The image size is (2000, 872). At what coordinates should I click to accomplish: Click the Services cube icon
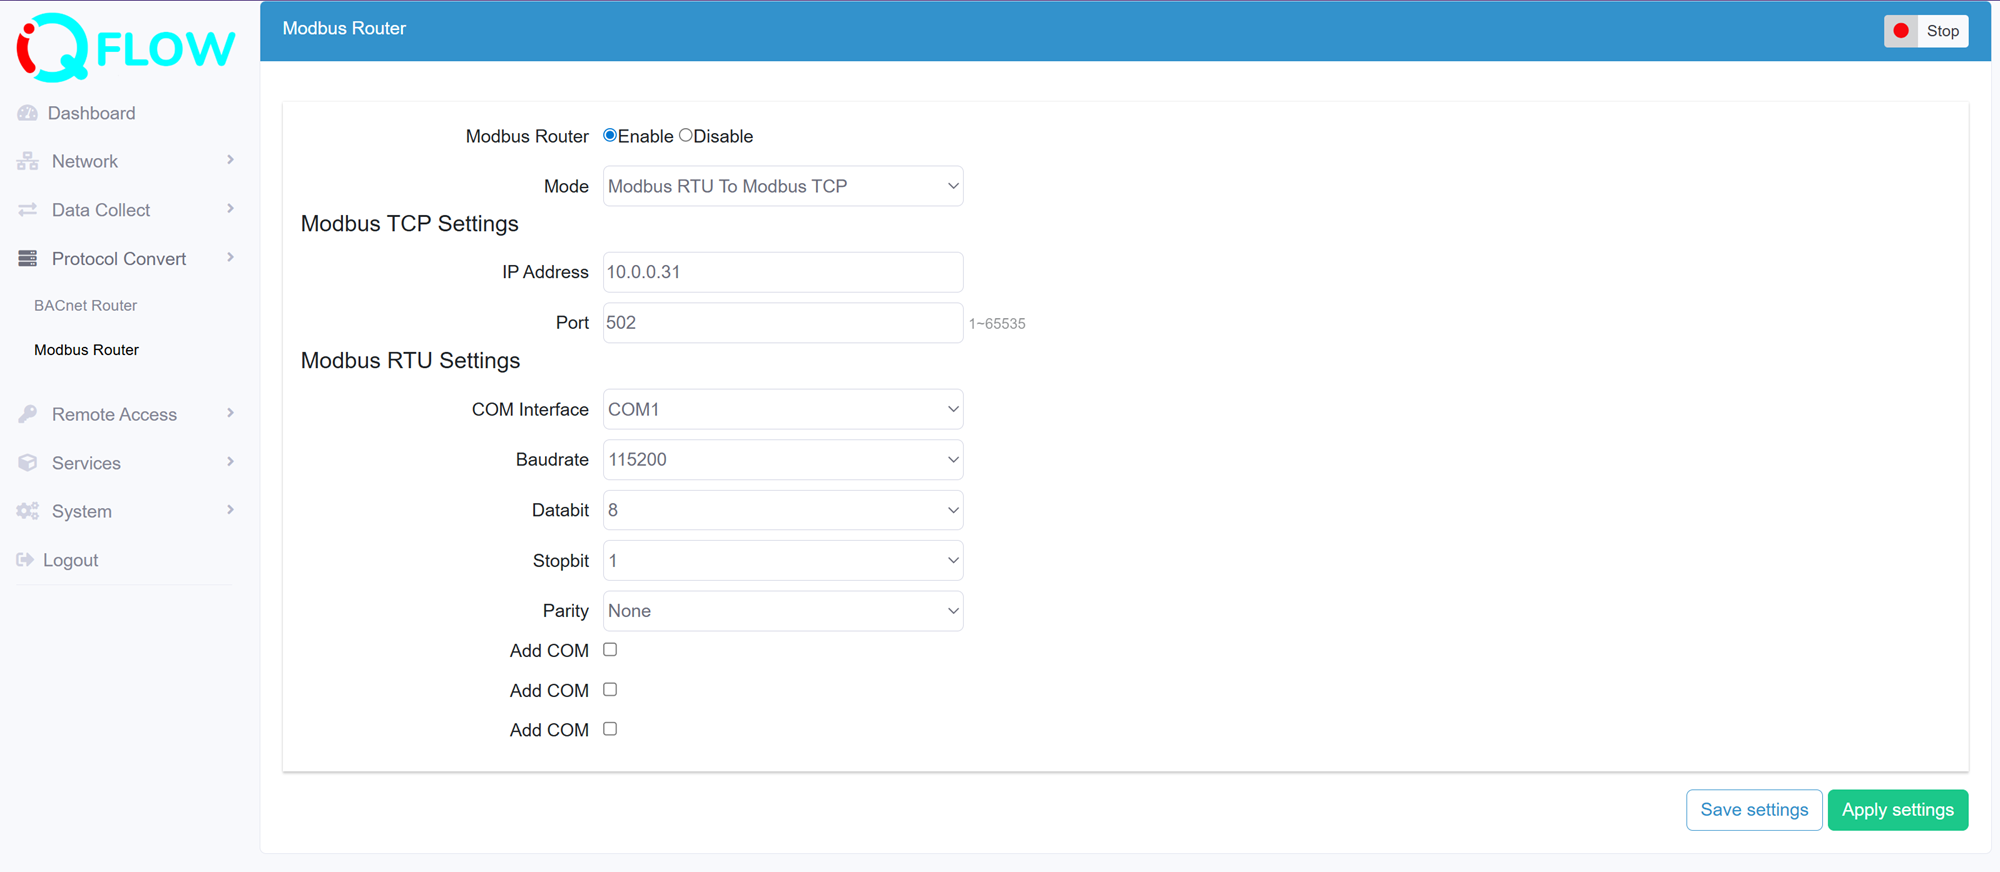click(28, 463)
